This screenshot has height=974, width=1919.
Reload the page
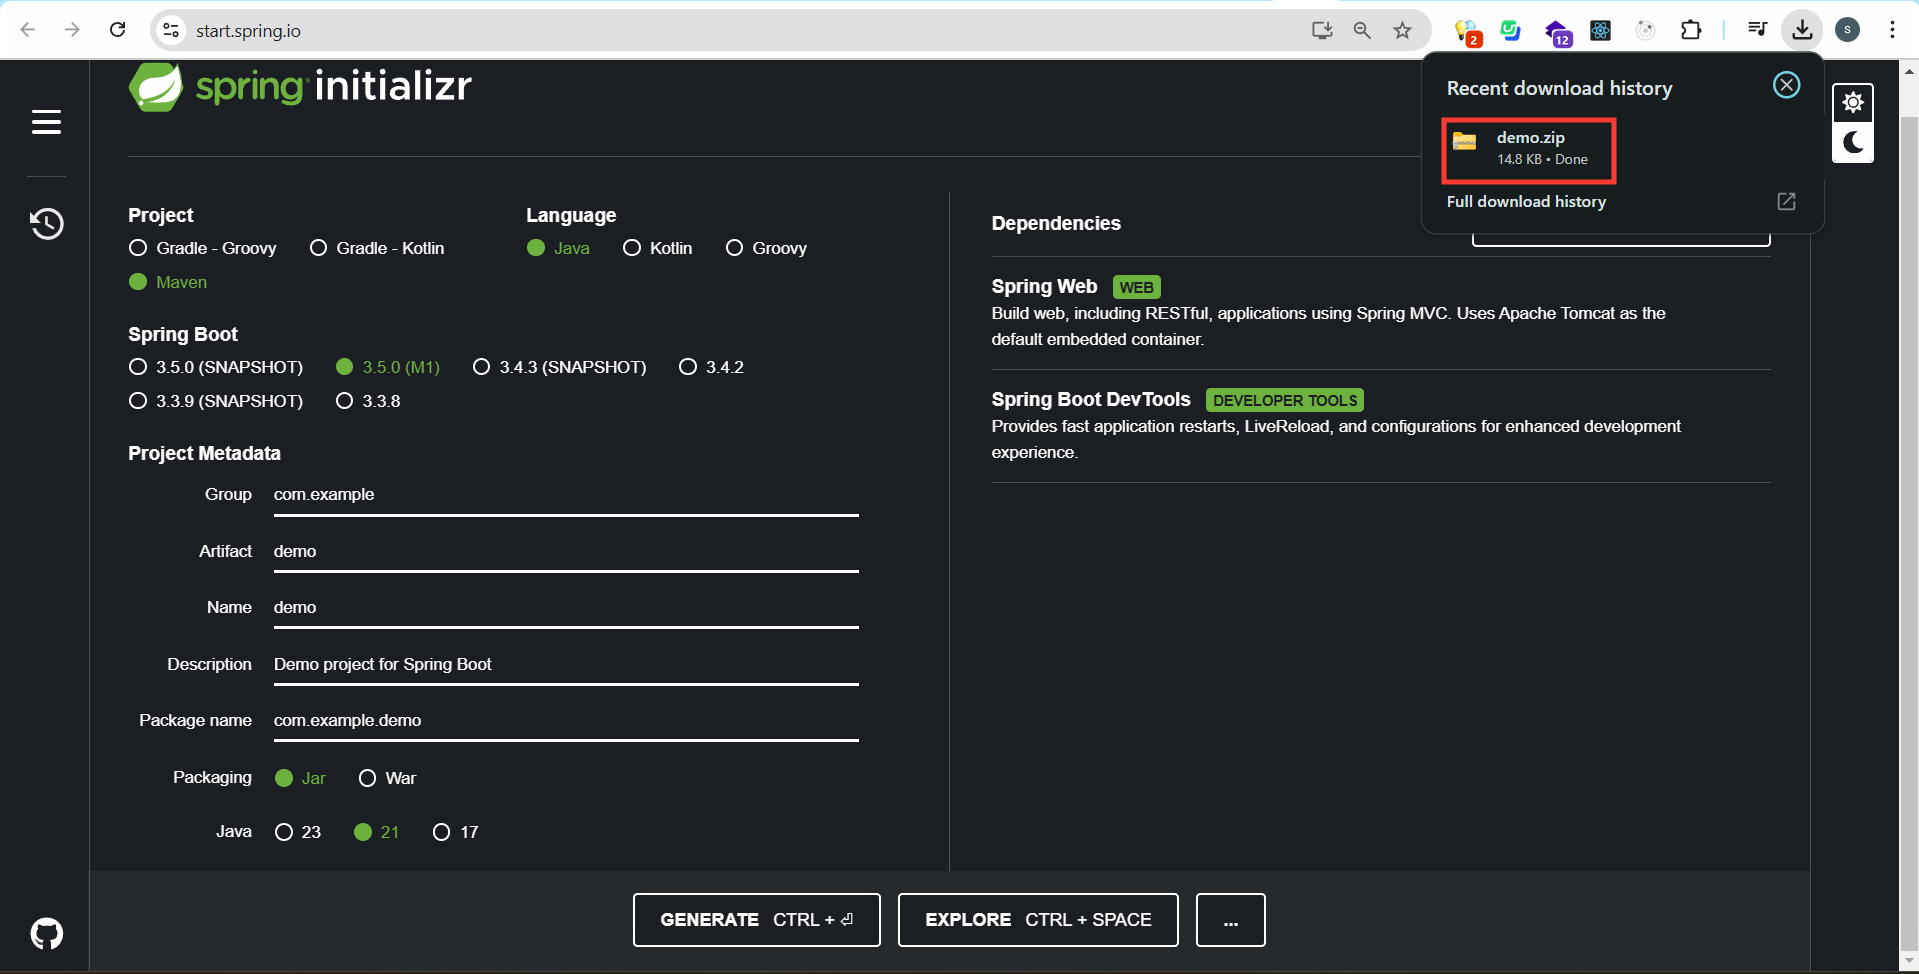118,30
